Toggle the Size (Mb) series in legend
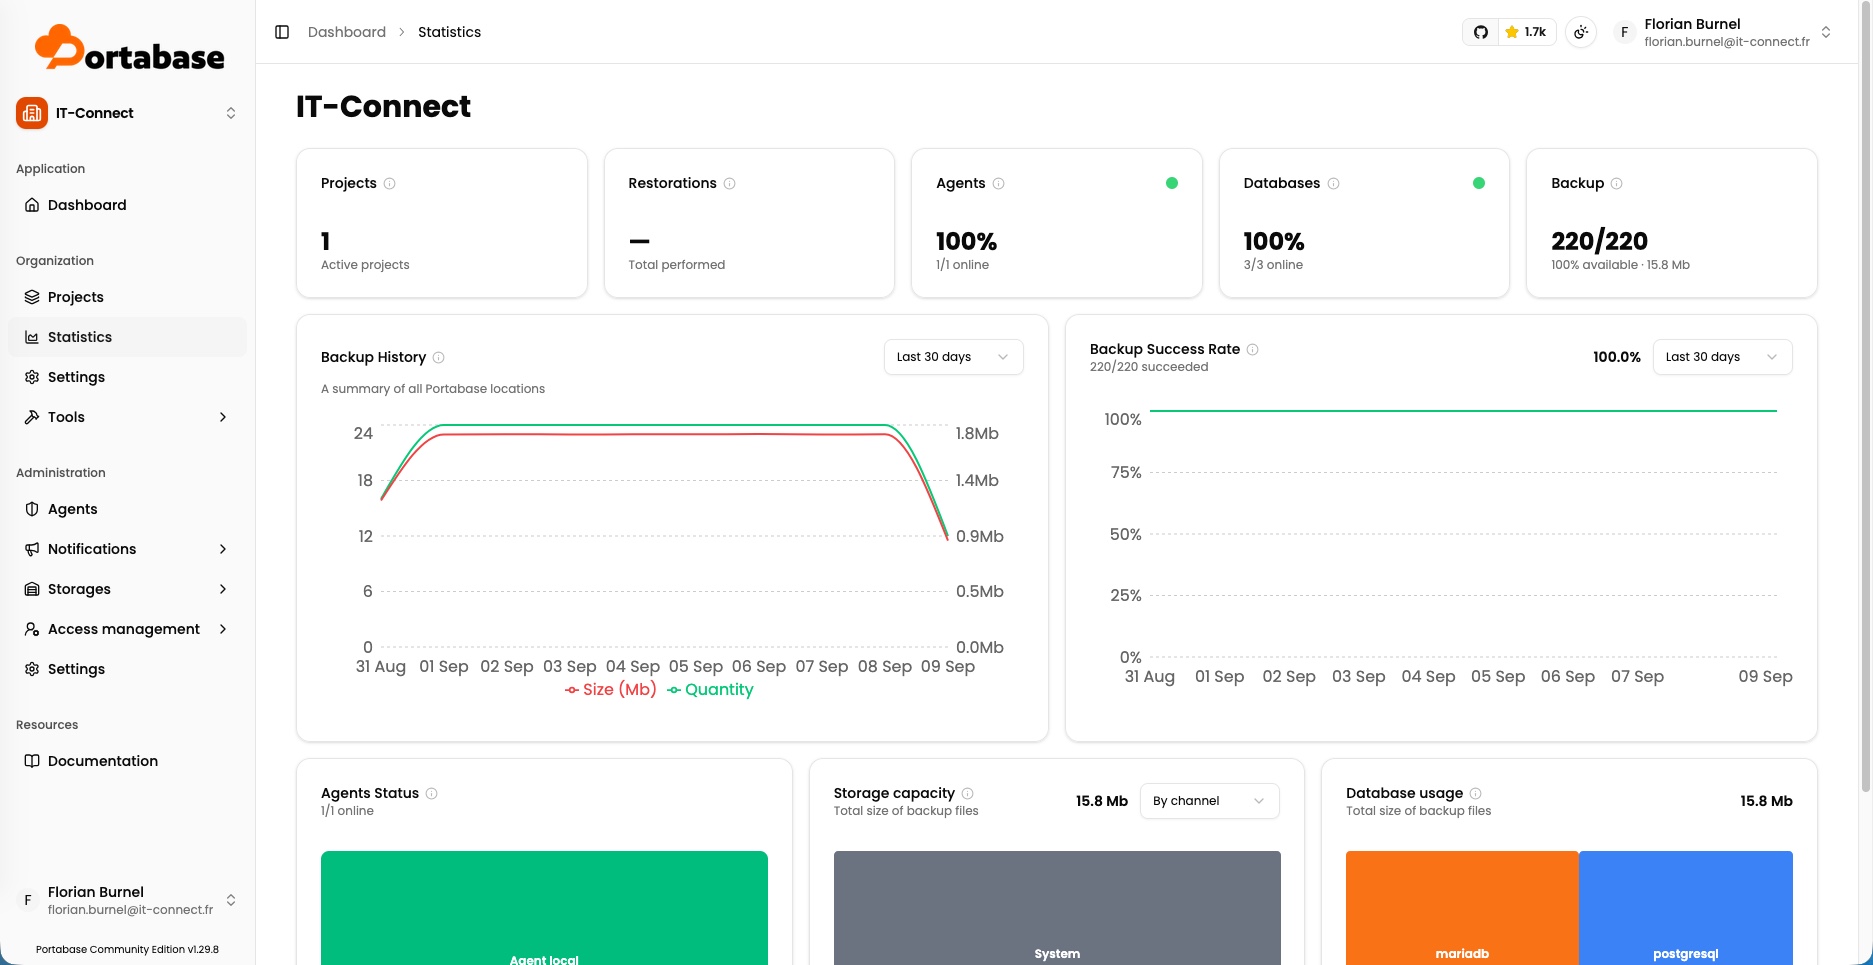Image resolution: width=1873 pixels, height=965 pixels. (610, 689)
